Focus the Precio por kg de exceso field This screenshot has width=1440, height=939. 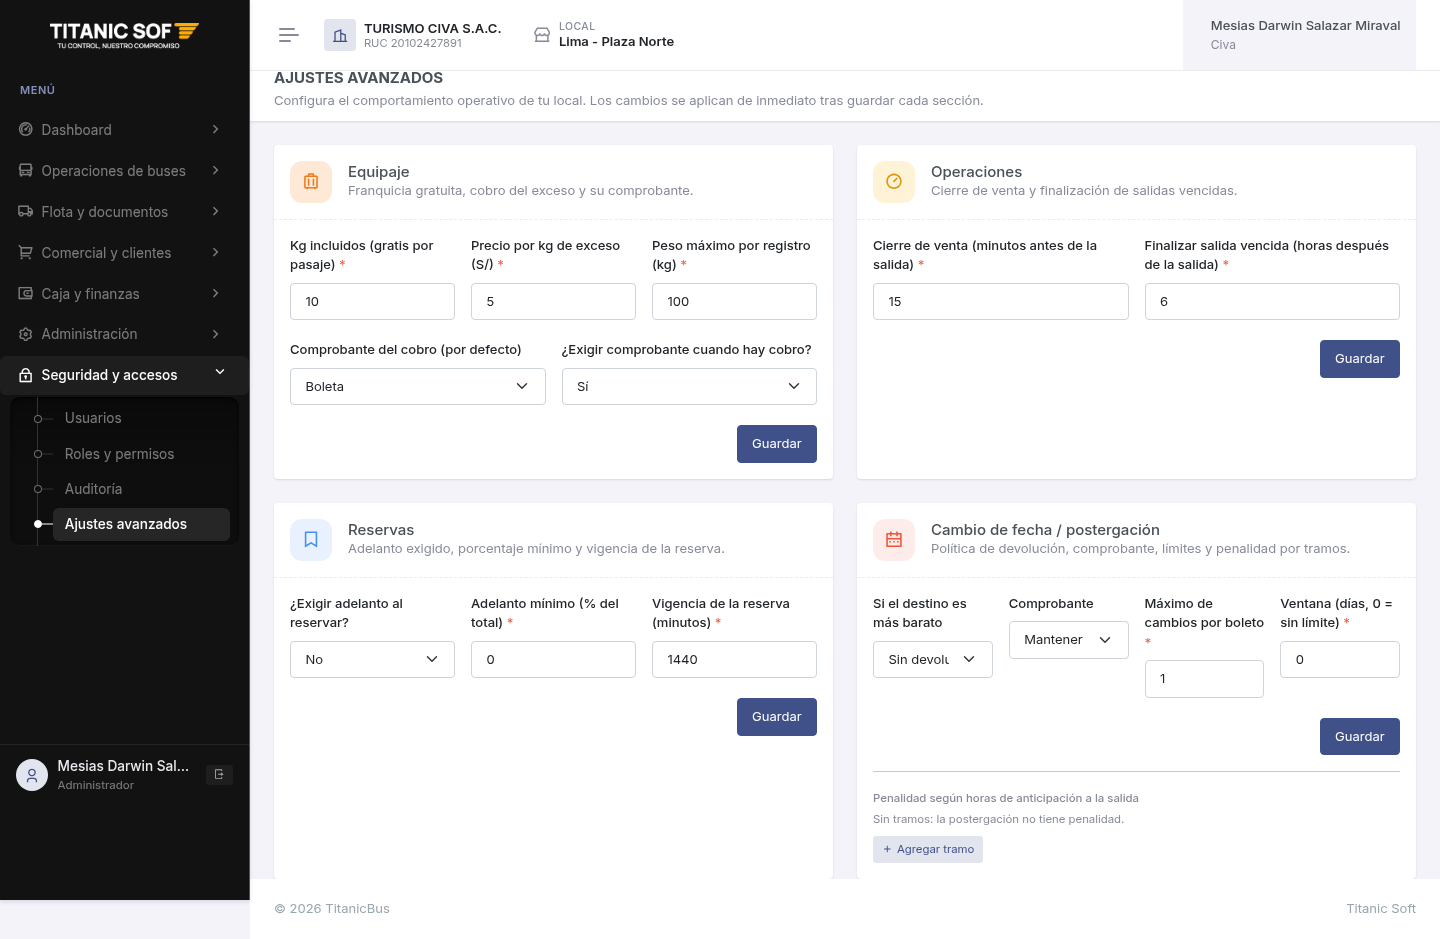tap(553, 301)
